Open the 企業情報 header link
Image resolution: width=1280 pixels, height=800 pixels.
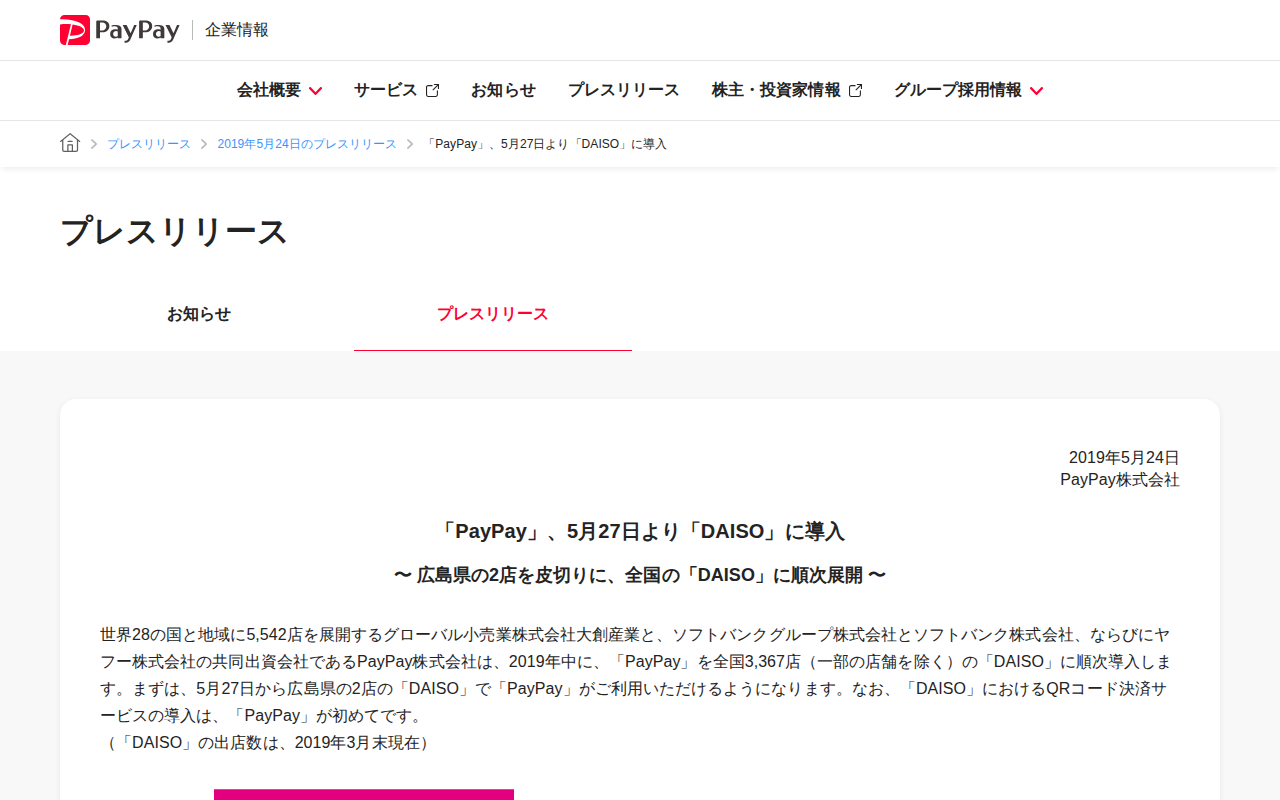pos(237,30)
